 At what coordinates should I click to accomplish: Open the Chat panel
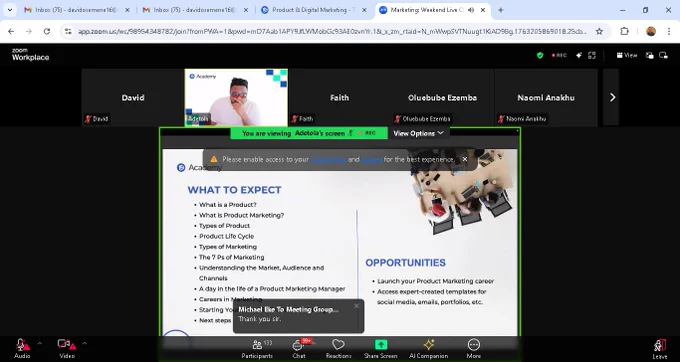[x=299, y=349]
